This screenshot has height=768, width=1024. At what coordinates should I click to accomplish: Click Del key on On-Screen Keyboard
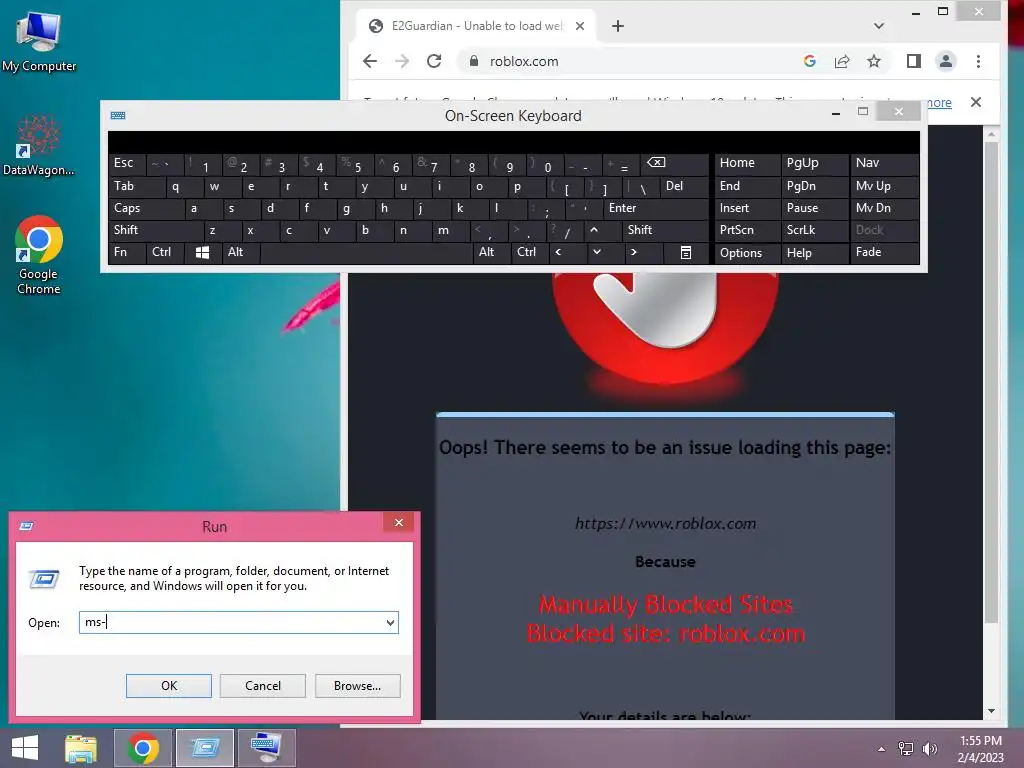[x=684, y=186]
